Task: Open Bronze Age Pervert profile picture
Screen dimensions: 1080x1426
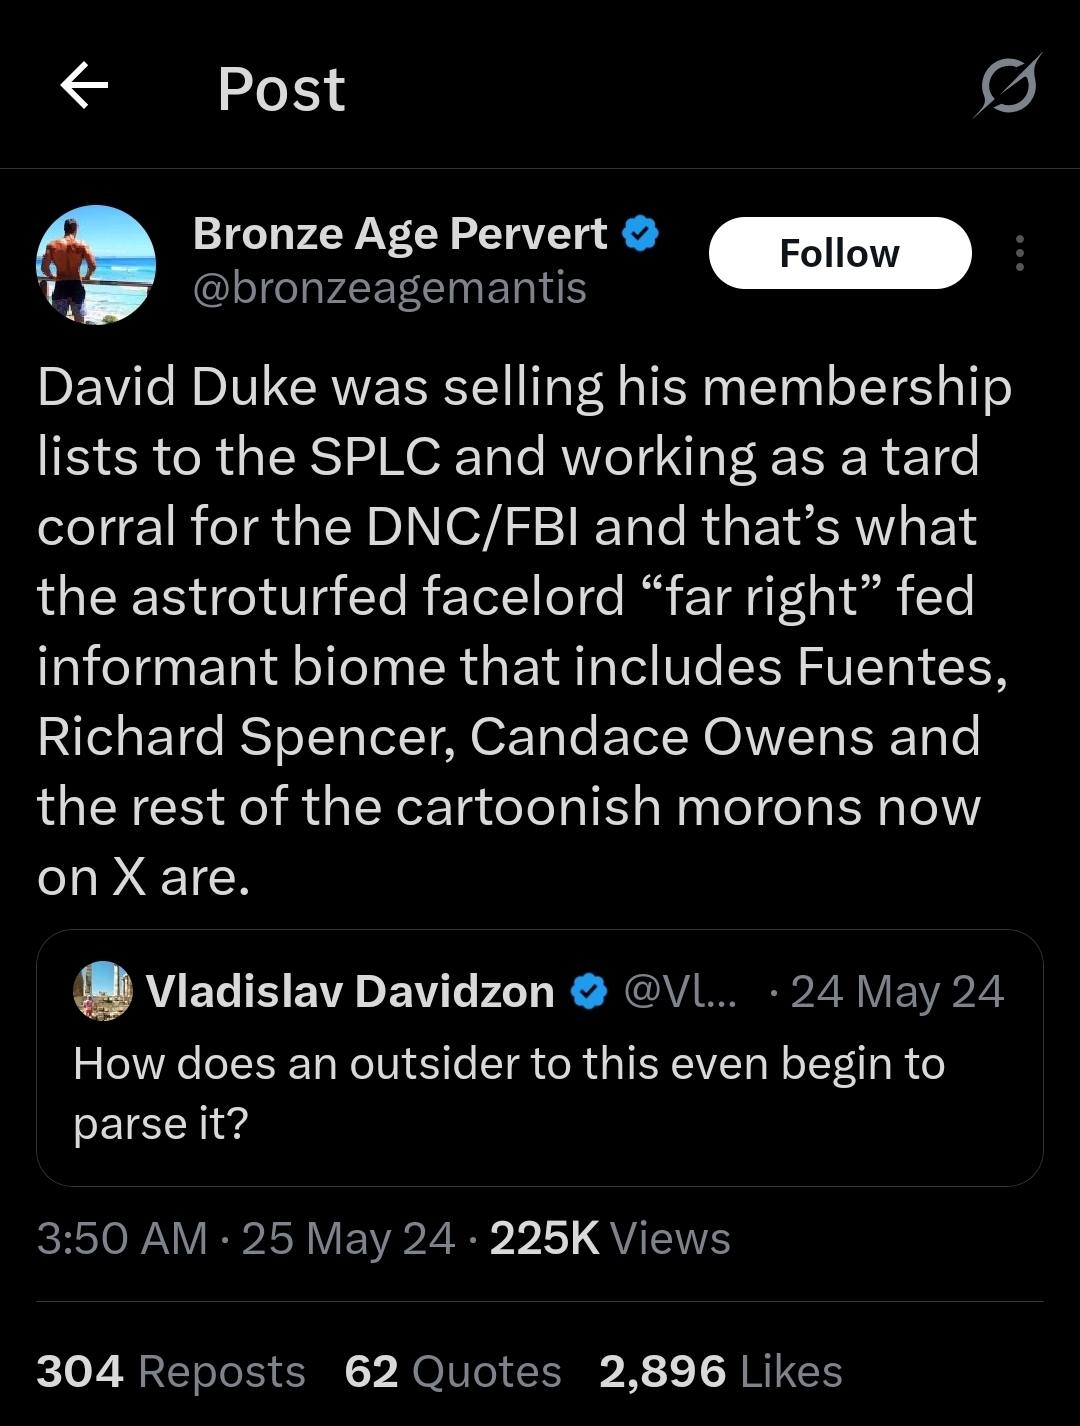Action: [x=96, y=265]
